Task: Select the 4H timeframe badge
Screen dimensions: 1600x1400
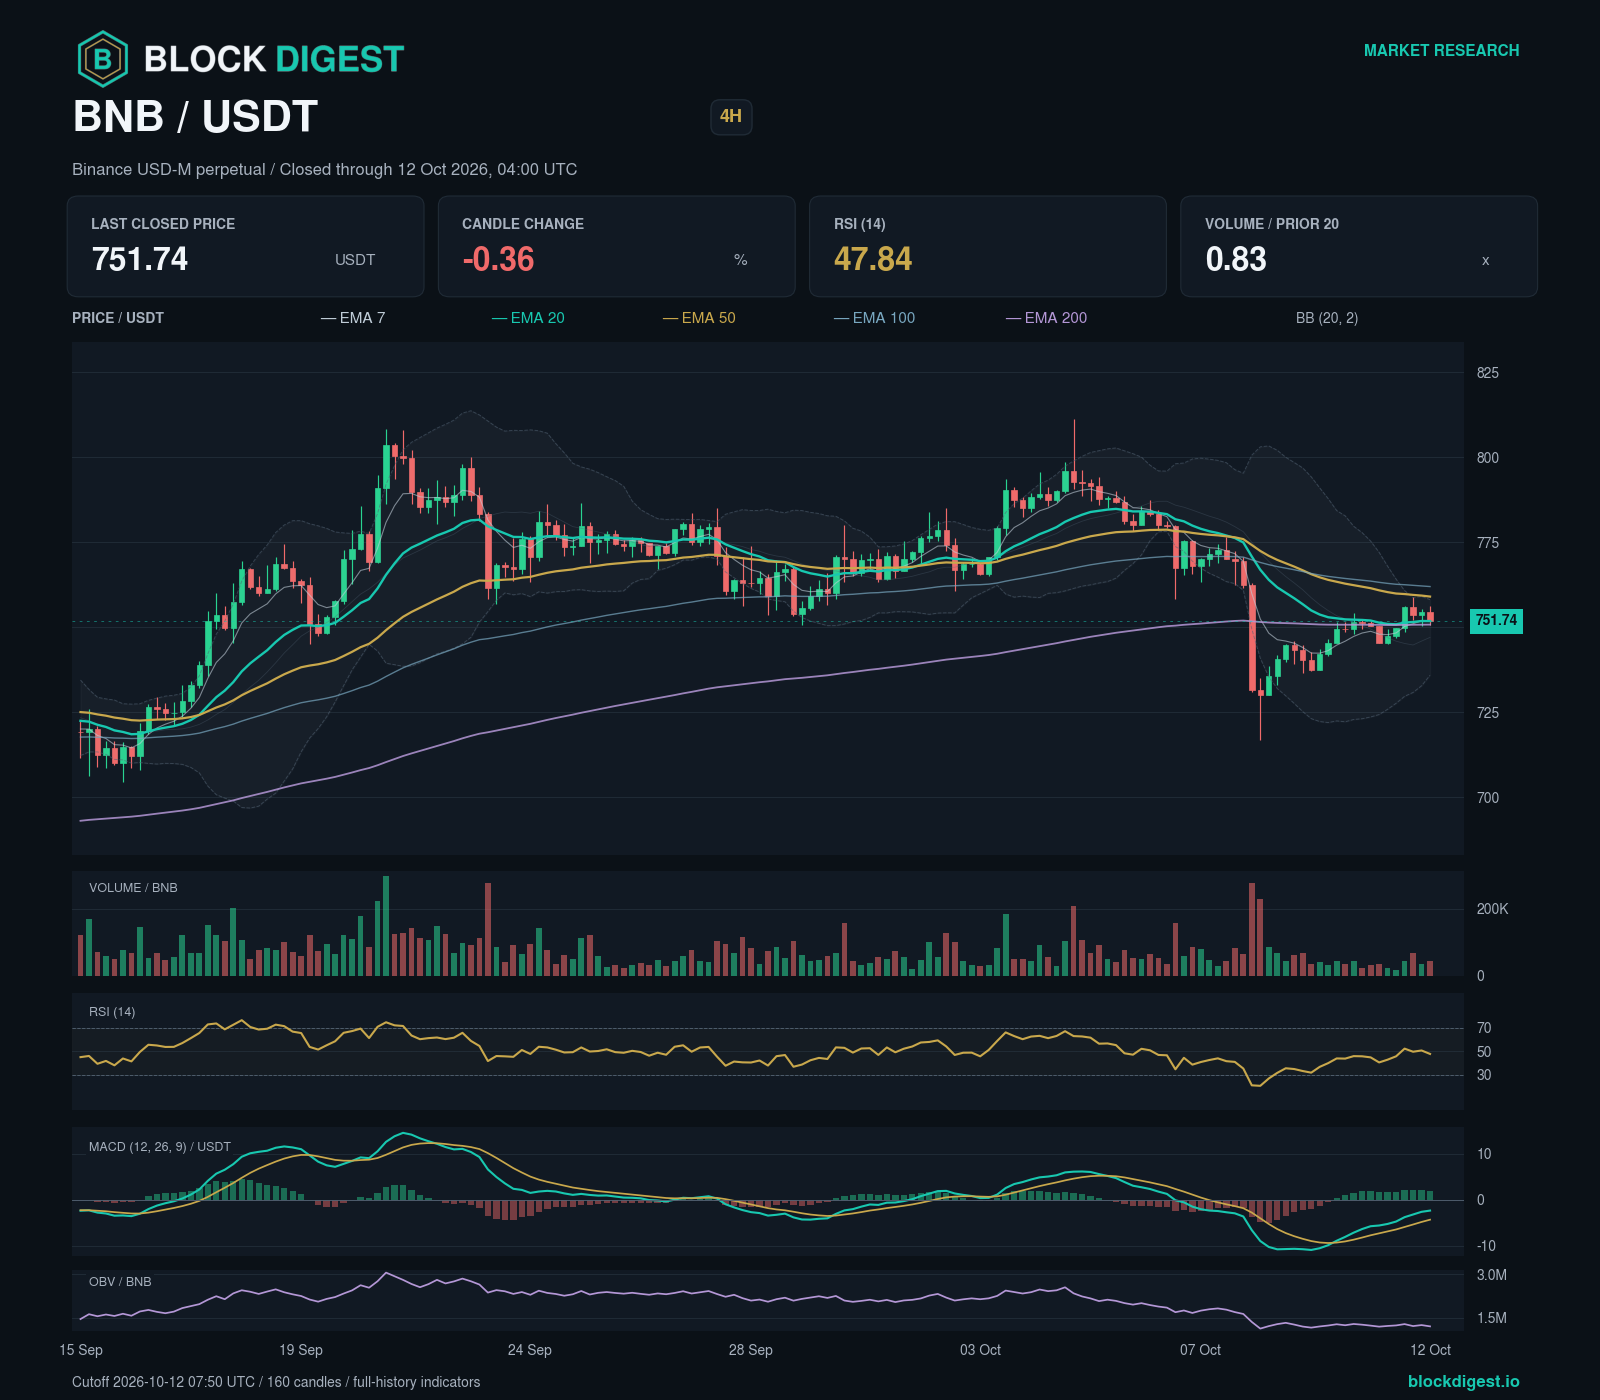Action: [x=731, y=116]
